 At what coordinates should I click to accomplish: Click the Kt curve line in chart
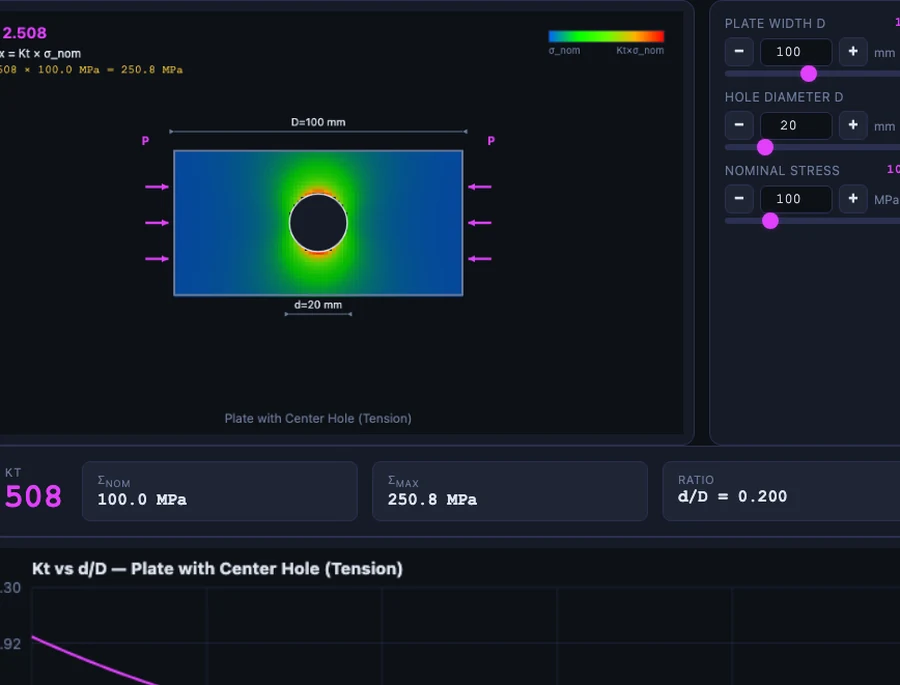coord(92,660)
